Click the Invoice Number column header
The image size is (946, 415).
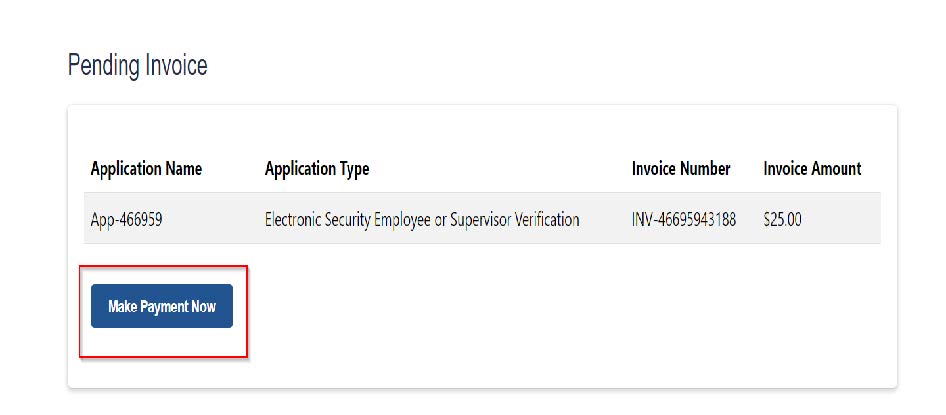[x=681, y=169]
